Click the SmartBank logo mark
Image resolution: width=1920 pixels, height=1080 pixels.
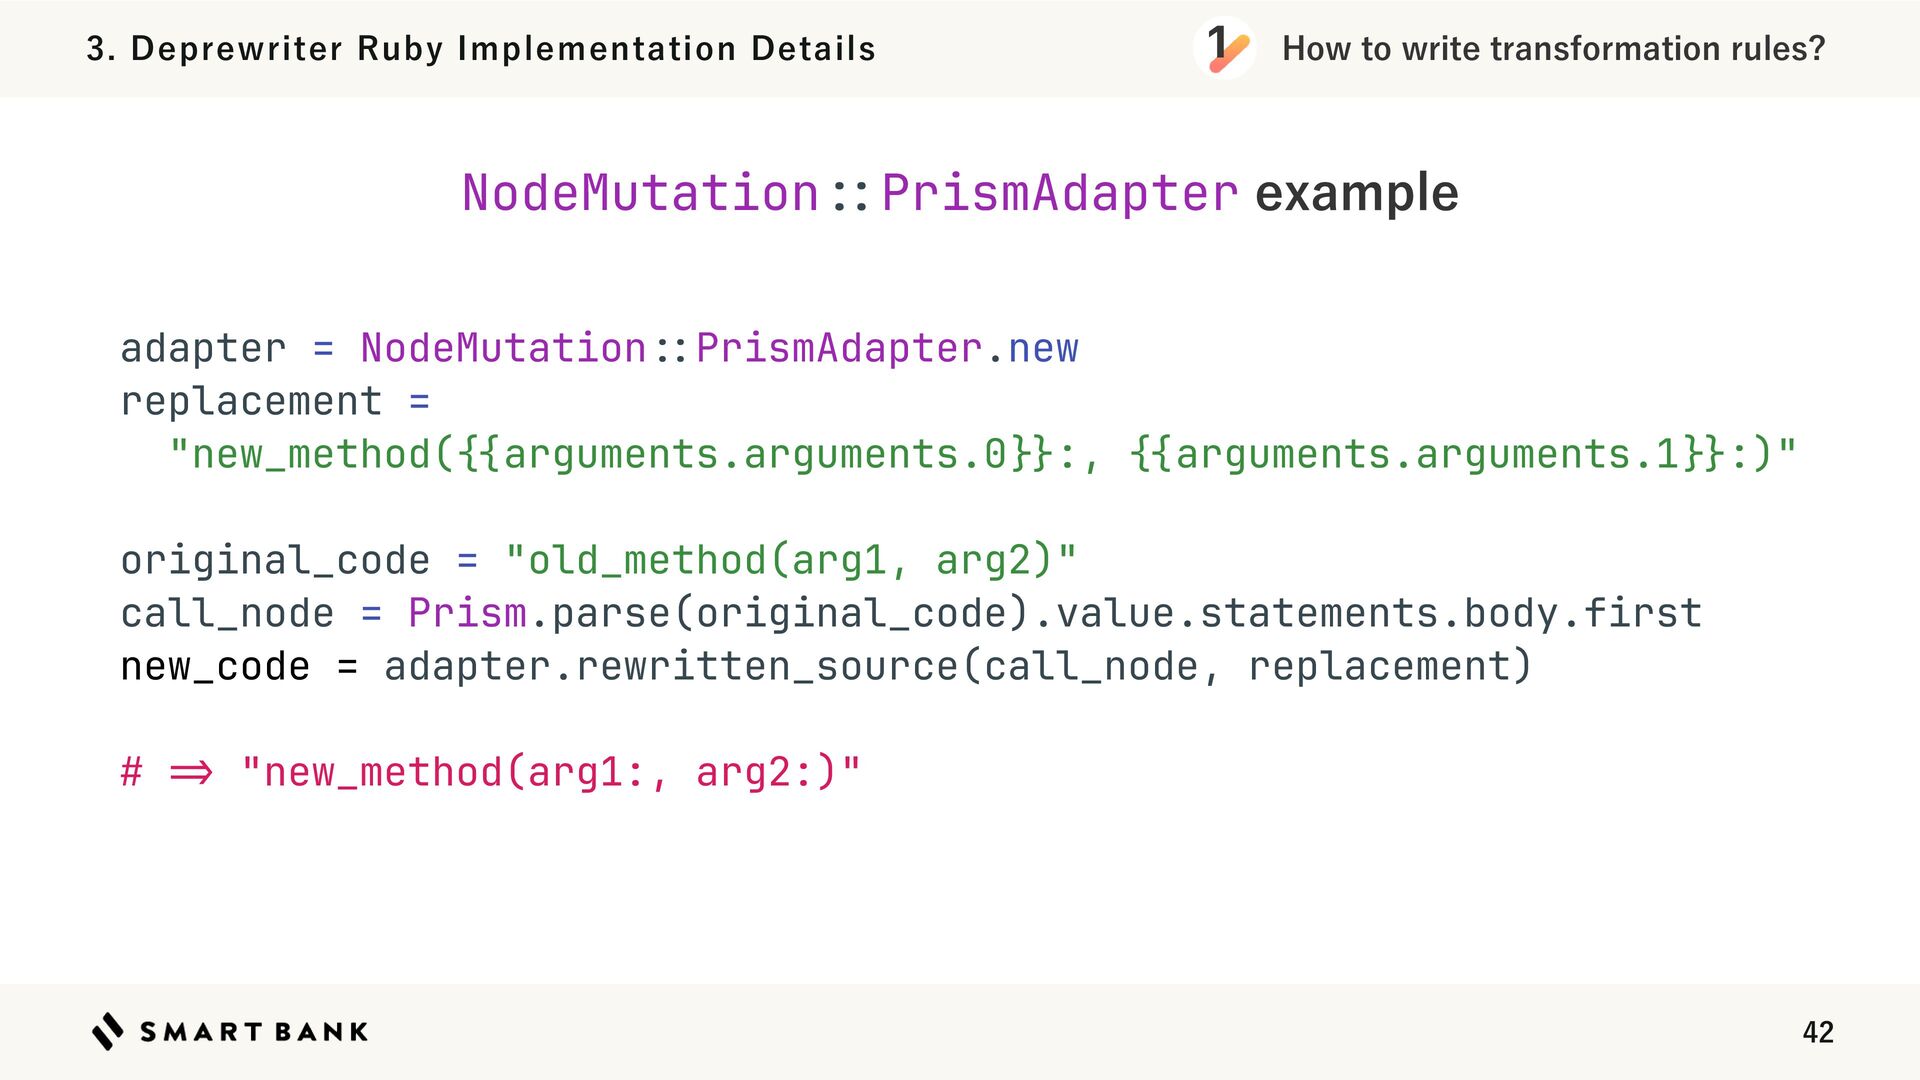tap(107, 1031)
